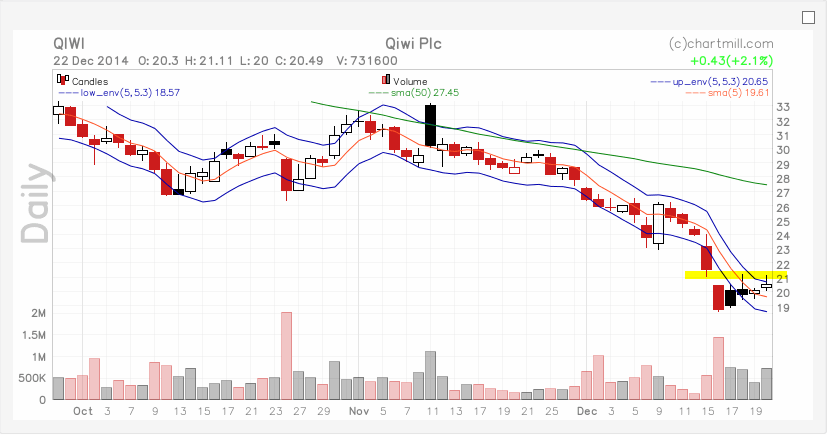
Task: Click the 22 Dec 2014 date text
Action: [91, 61]
